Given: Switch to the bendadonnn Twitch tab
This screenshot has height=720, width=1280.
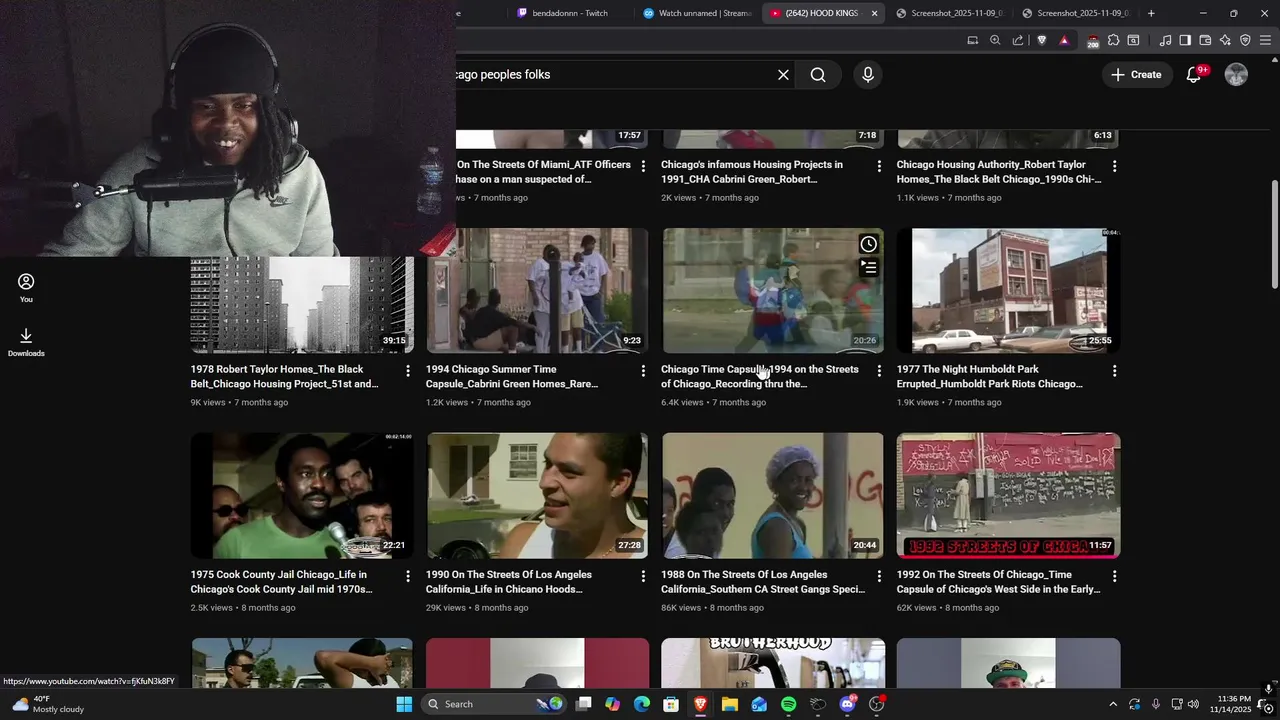Looking at the screenshot, I should coord(569,13).
